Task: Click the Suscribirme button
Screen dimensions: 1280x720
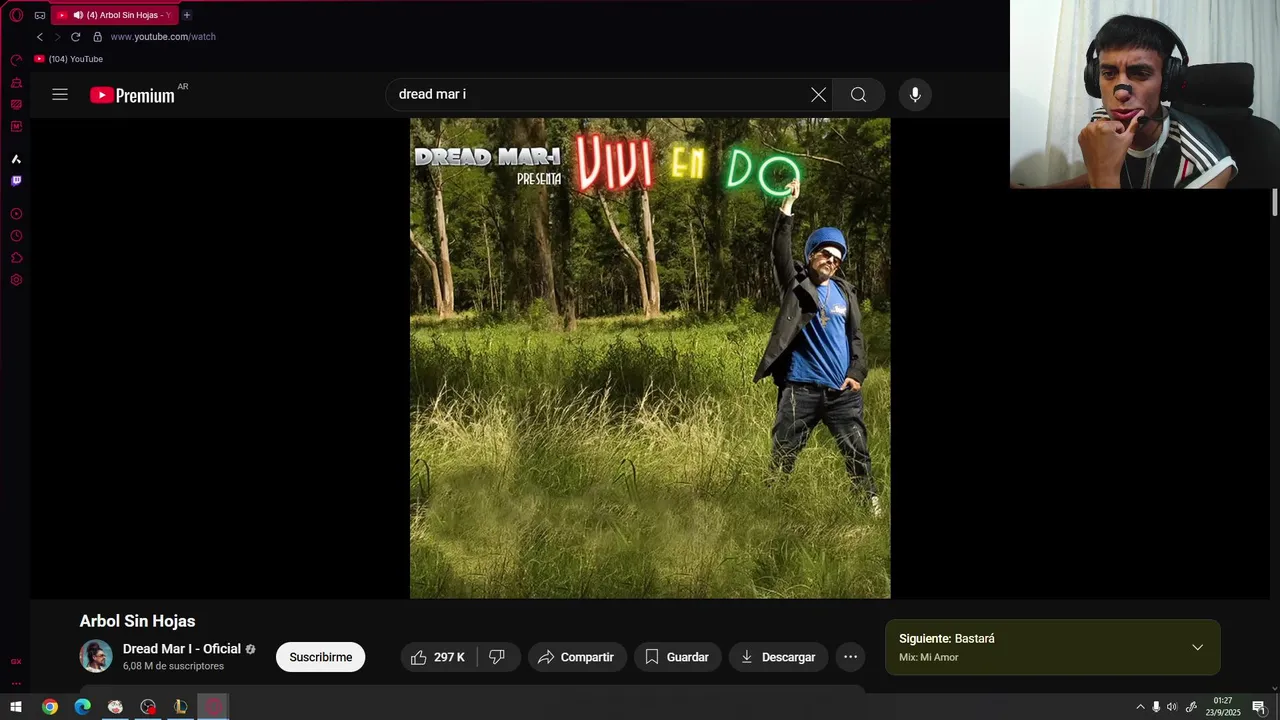Action: point(320,657)
